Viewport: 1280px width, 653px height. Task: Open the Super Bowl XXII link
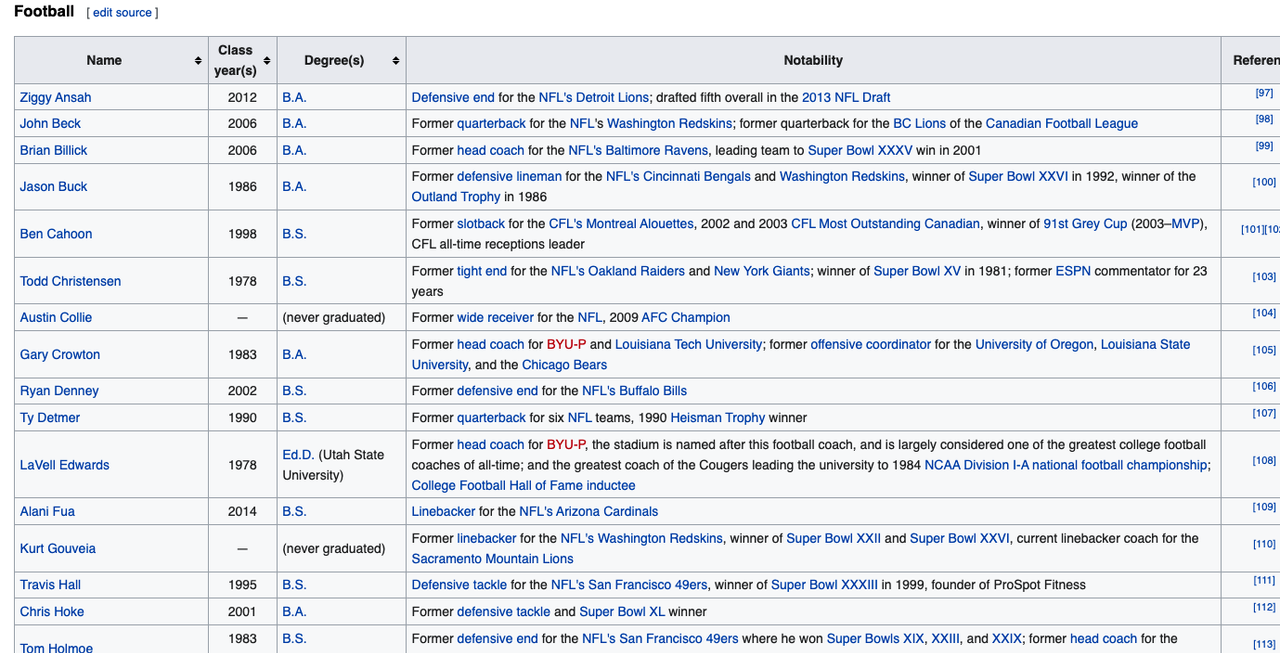click(x=833, y=538)
